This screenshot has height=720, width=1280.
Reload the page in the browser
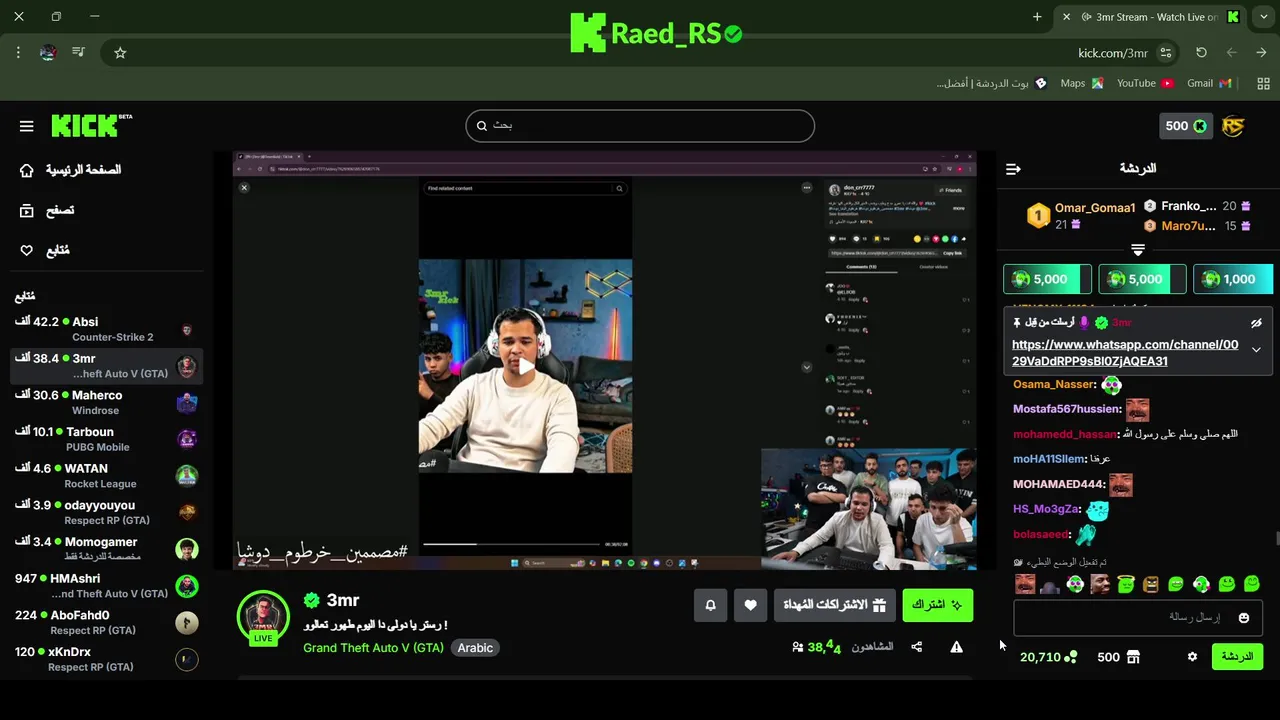1201,53
